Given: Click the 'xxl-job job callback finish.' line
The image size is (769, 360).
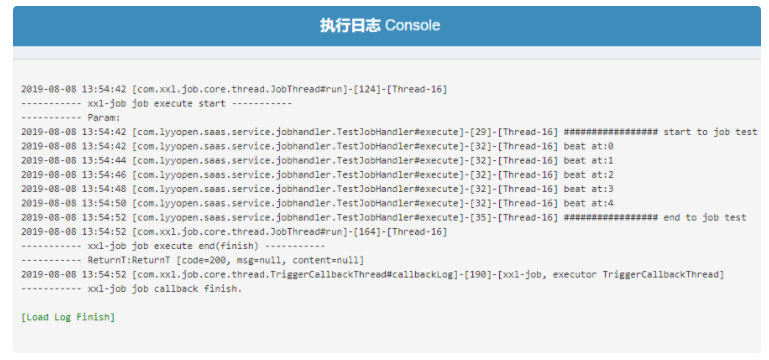Looking at the screenshot, I should (131, 288).
